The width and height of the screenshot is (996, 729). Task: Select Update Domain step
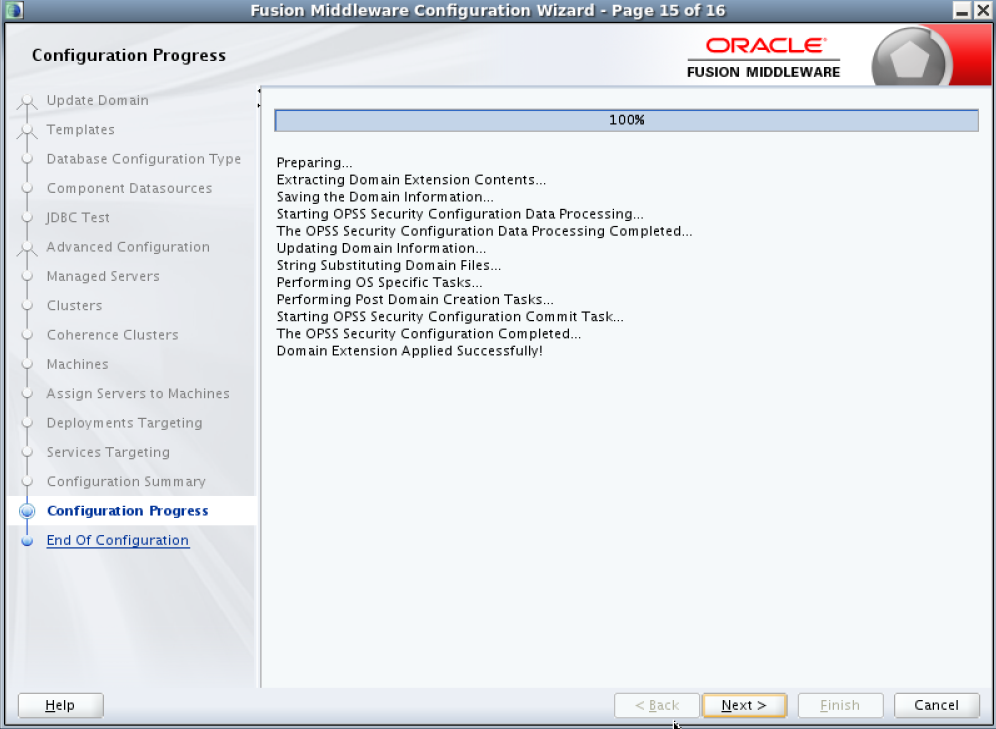click(97, 100)
